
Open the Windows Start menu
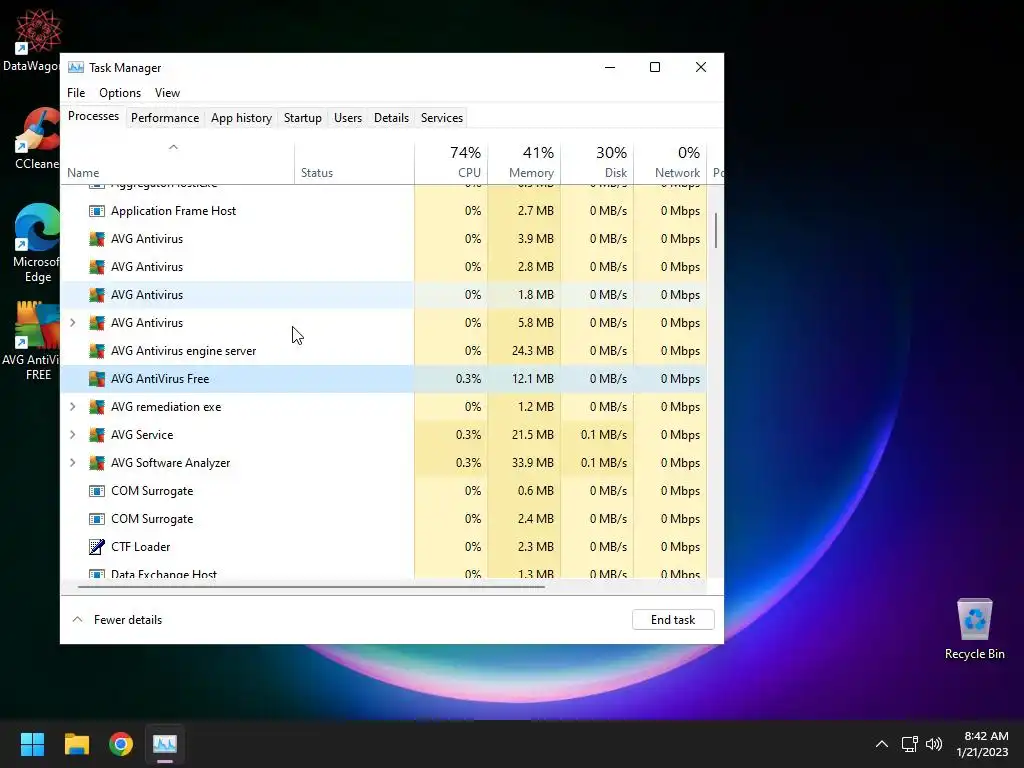coord(32,744)
